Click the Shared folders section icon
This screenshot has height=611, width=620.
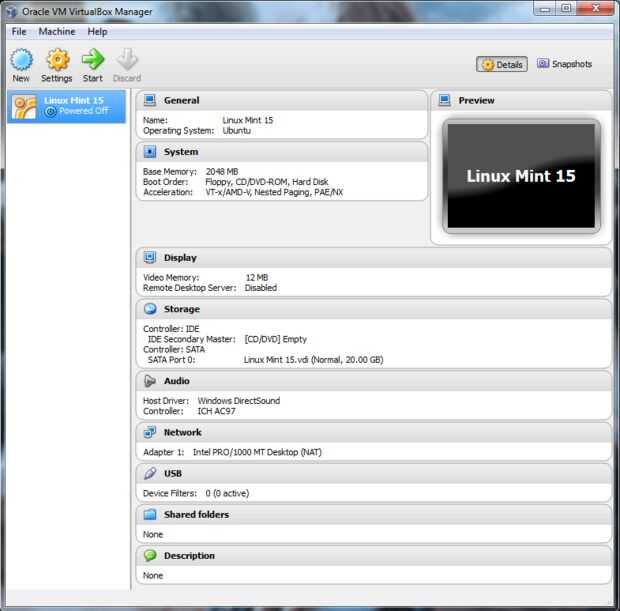click(149, 515)
